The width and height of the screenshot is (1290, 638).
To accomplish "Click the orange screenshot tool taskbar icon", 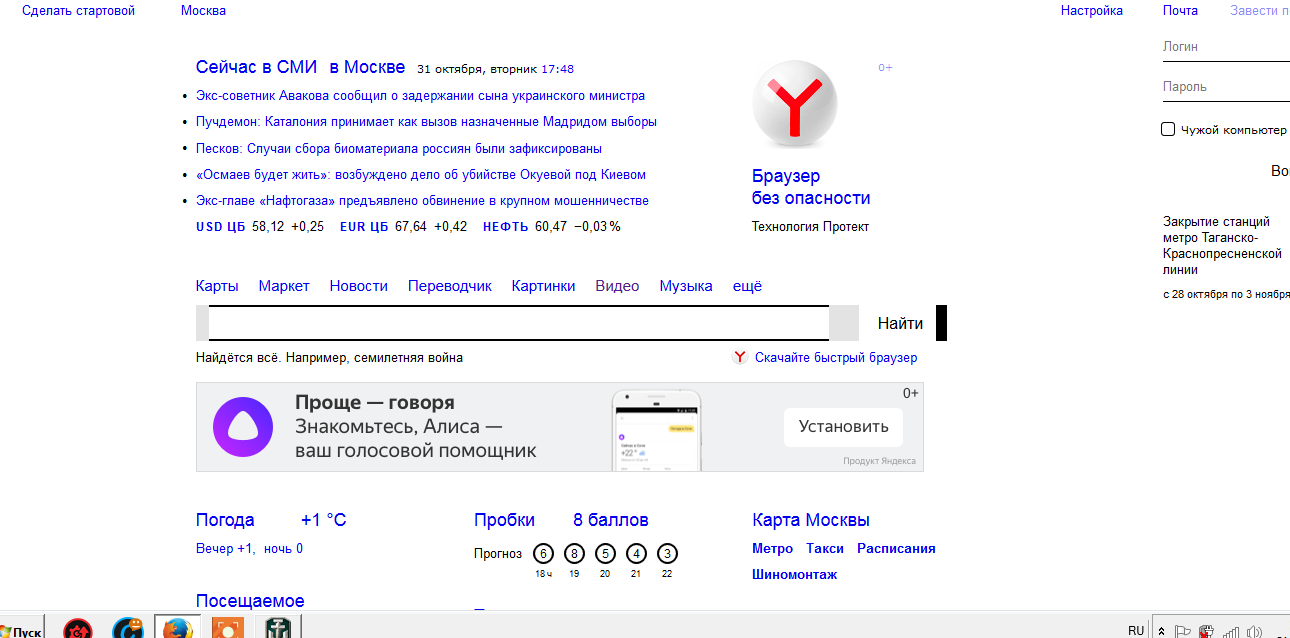I will (x=227, y=629).
